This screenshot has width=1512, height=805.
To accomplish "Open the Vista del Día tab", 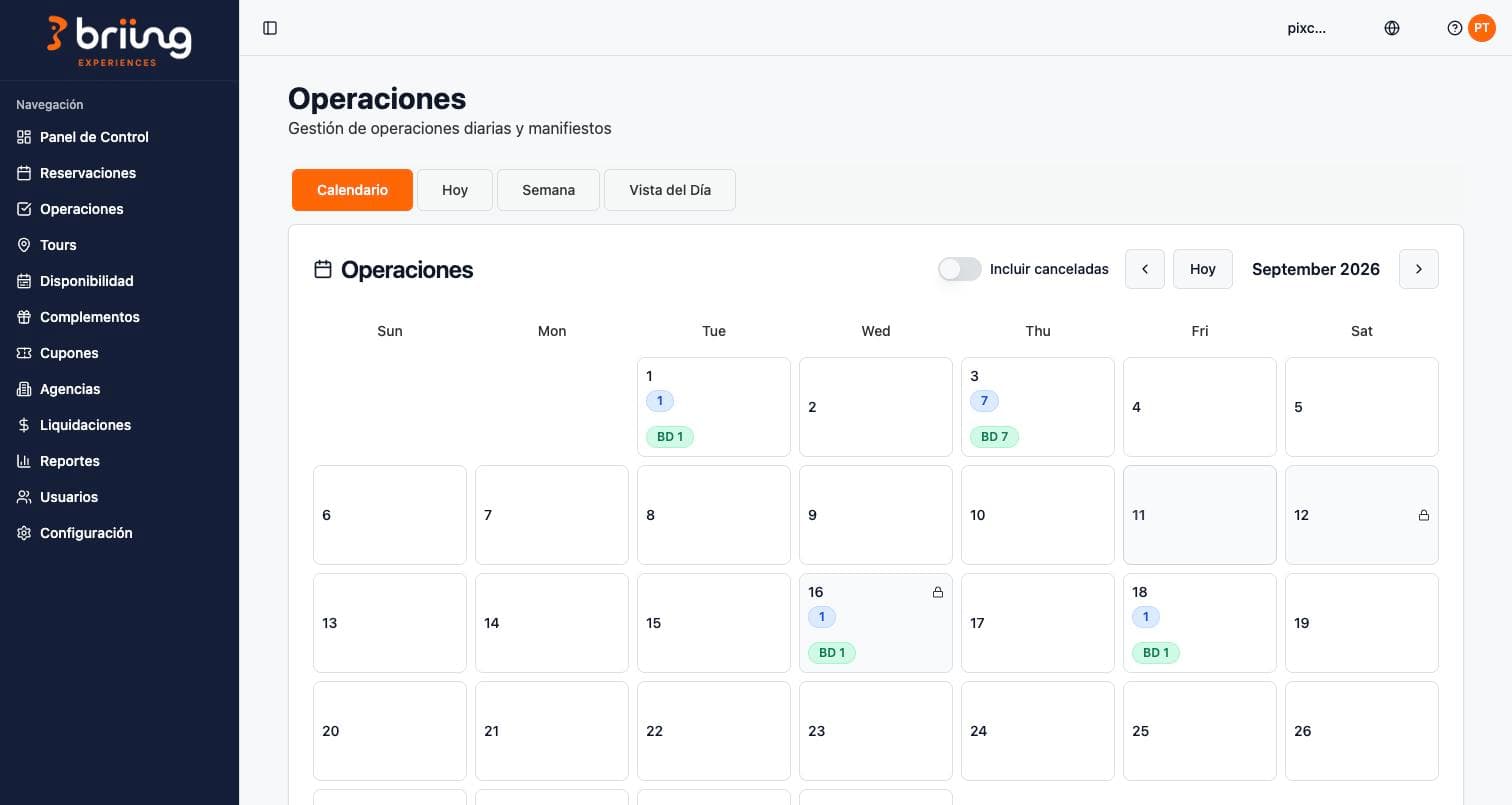I will (670, 190).
